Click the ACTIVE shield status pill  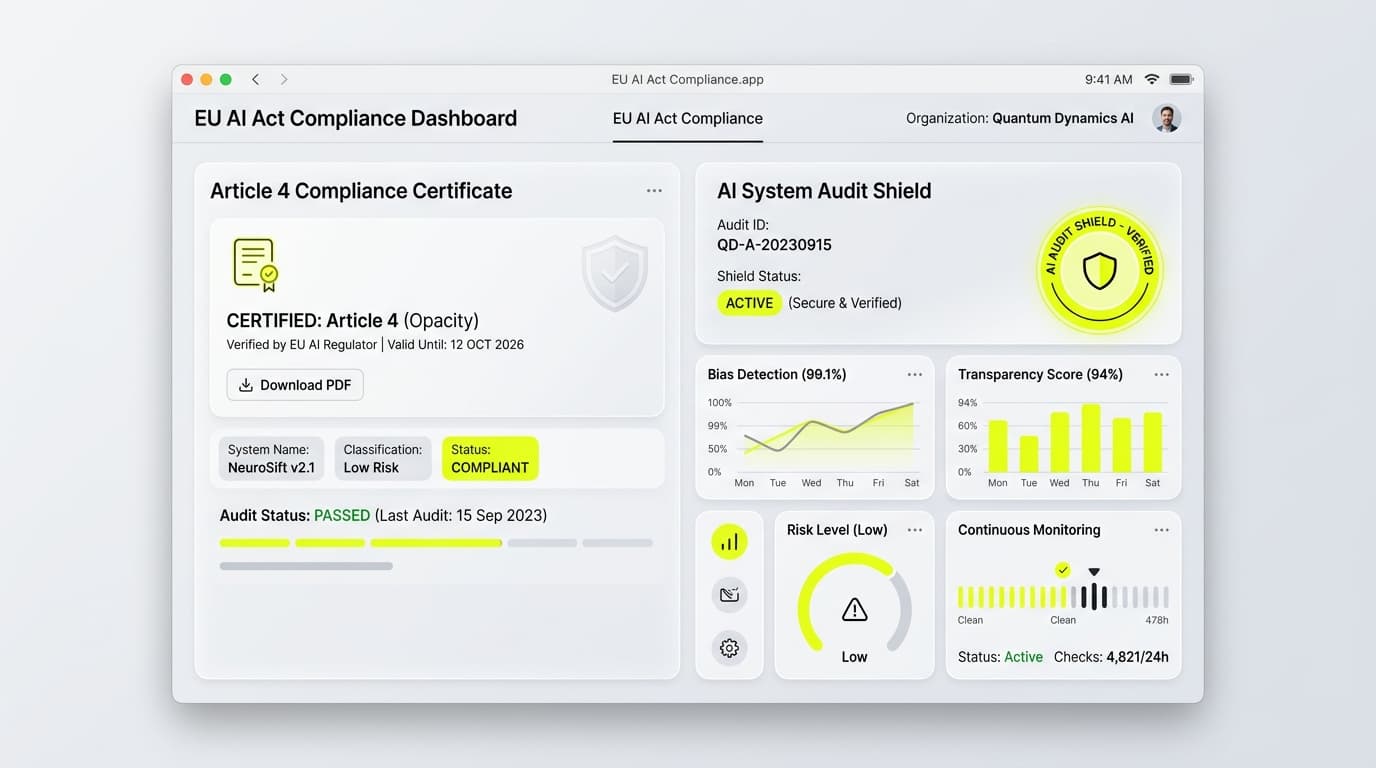(x=749, y=303)
